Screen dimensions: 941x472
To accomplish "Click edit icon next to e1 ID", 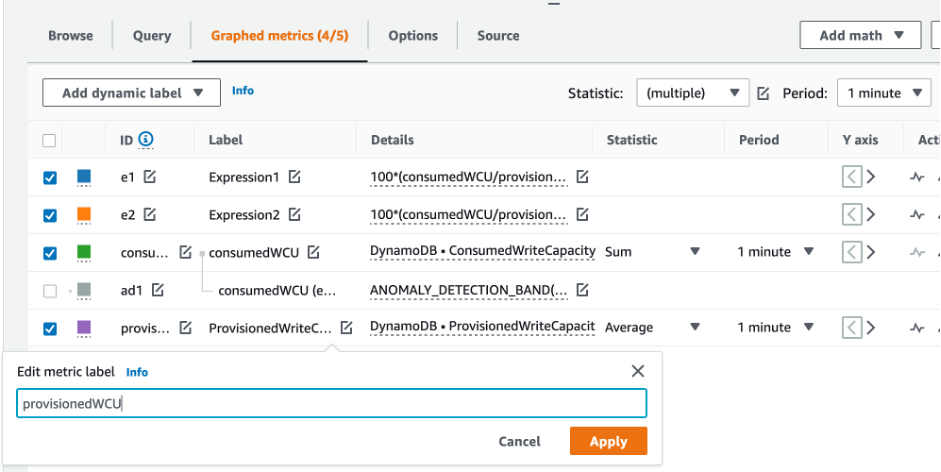I will point(149,177).
